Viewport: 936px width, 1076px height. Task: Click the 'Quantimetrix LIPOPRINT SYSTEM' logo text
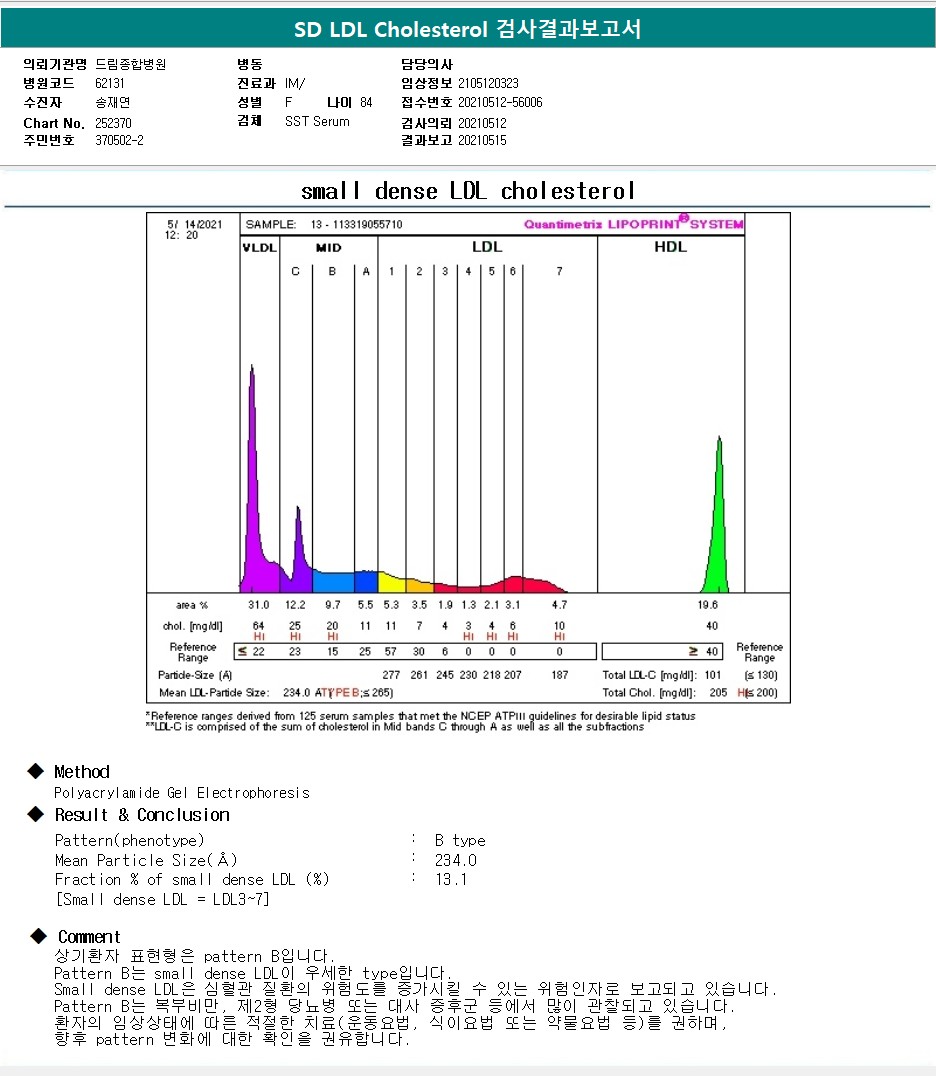click(x=633, y=223)
